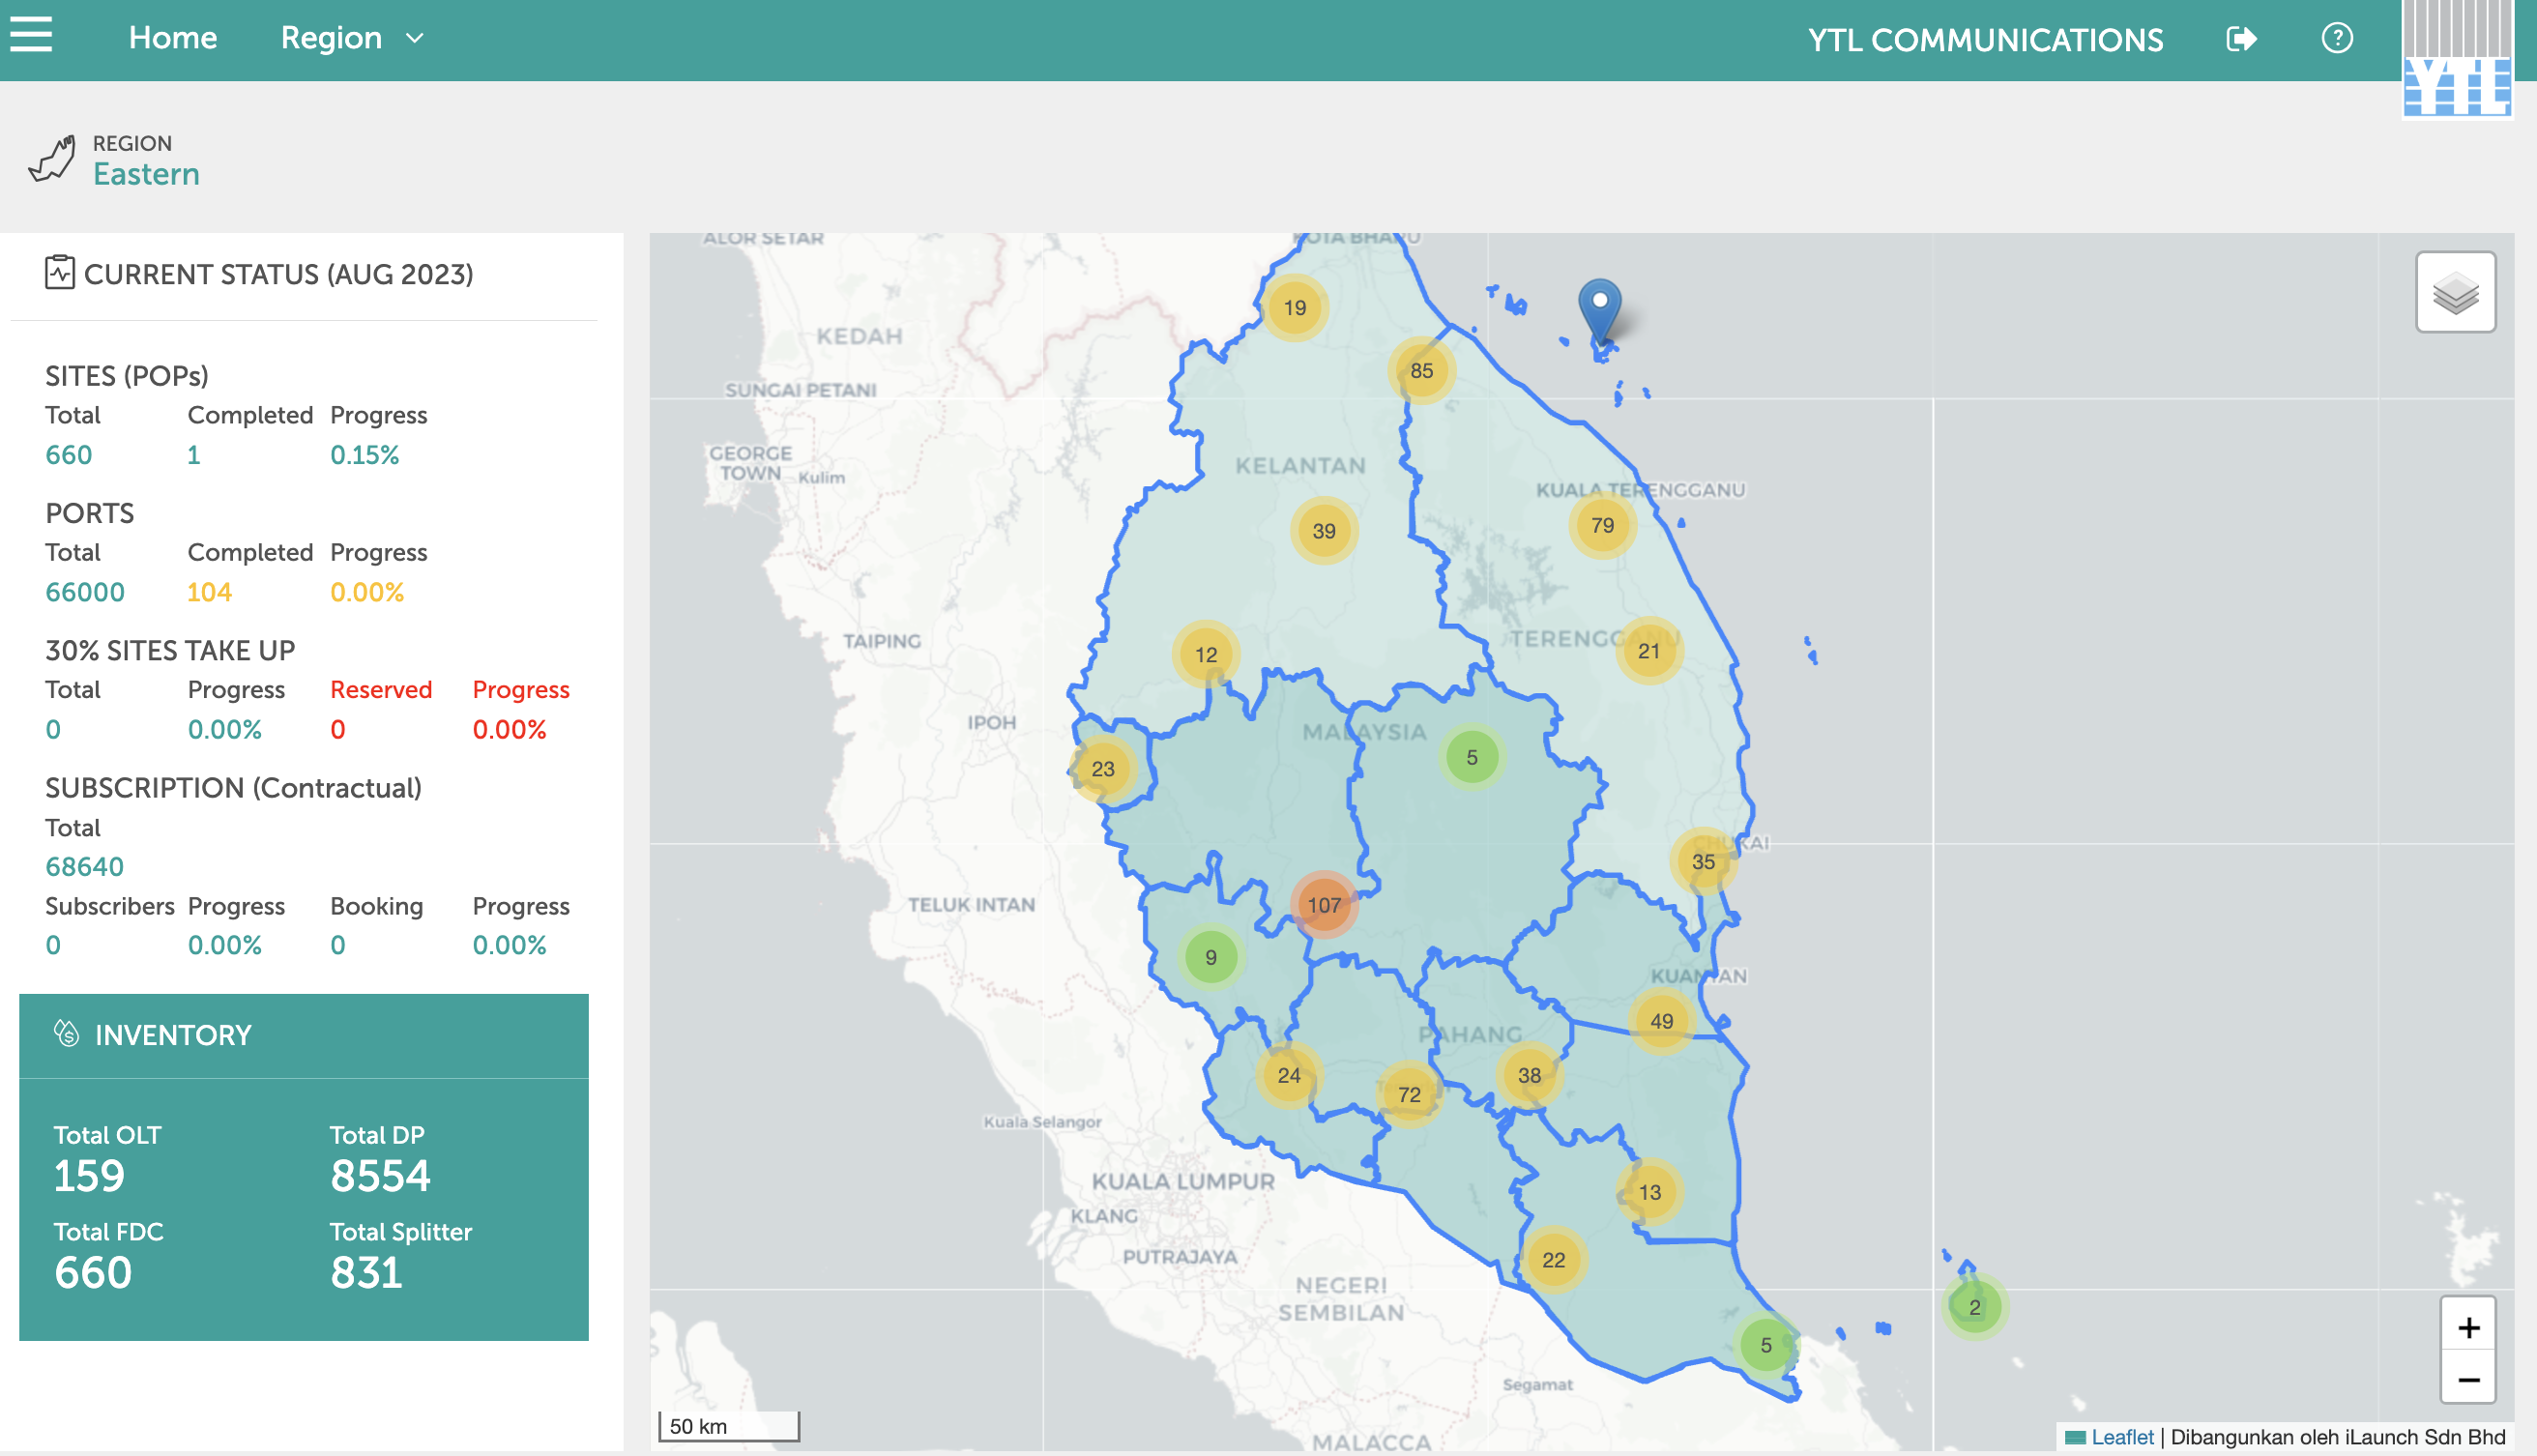Screen dimensions: 2537x1456
Task: Expand the Region dropdown menu
Action: pyautogui.click(x=331, y=38)
